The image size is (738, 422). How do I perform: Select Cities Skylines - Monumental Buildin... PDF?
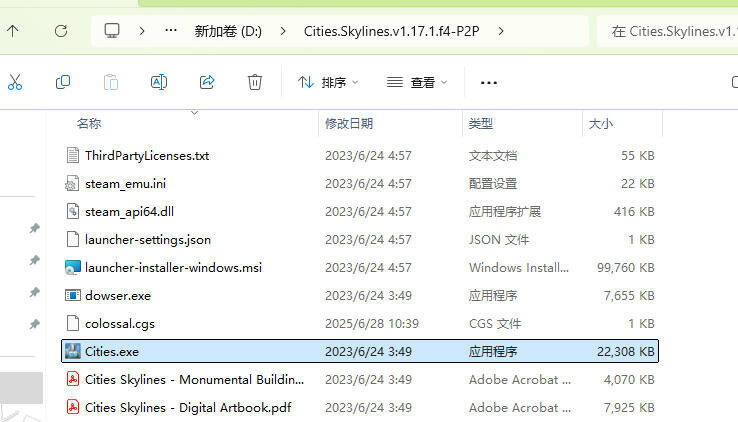pyautogui.click(x=194, y=380)
